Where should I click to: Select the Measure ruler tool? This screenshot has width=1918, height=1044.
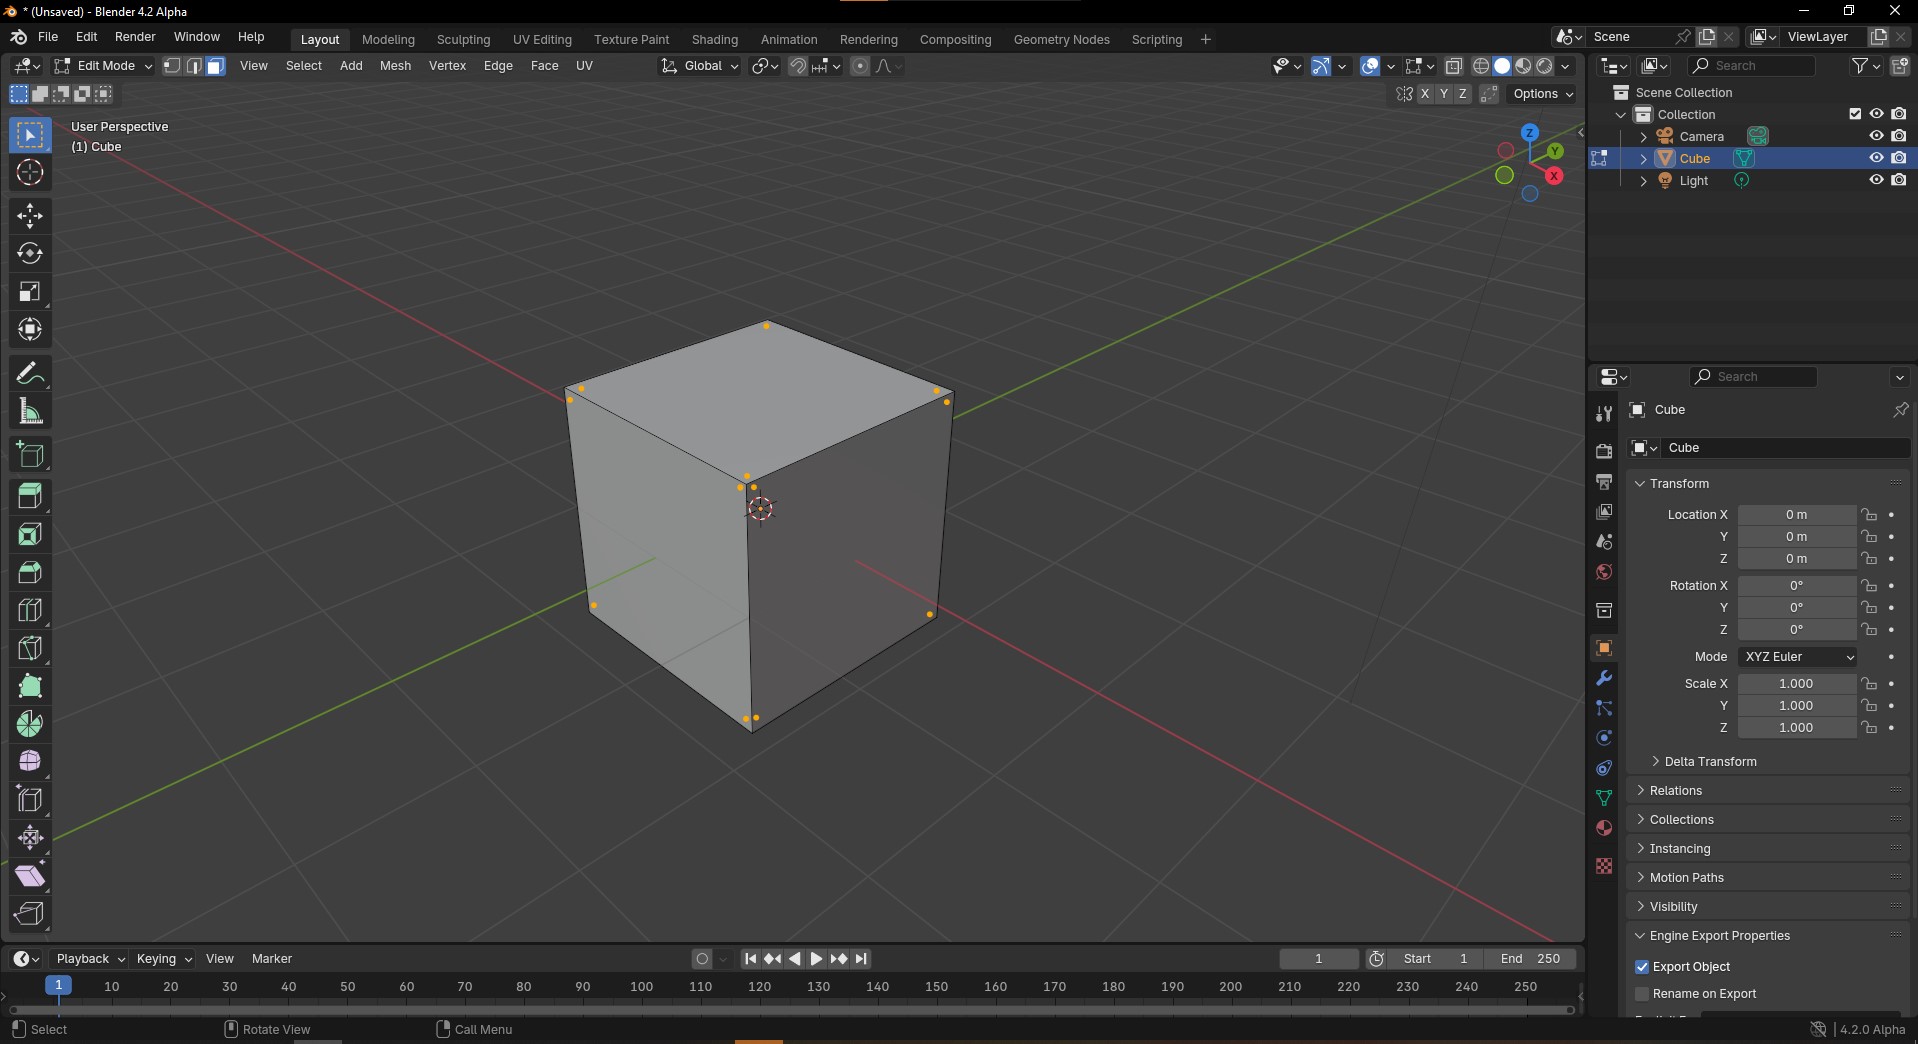pyautogui.click(x=30, y=412)
